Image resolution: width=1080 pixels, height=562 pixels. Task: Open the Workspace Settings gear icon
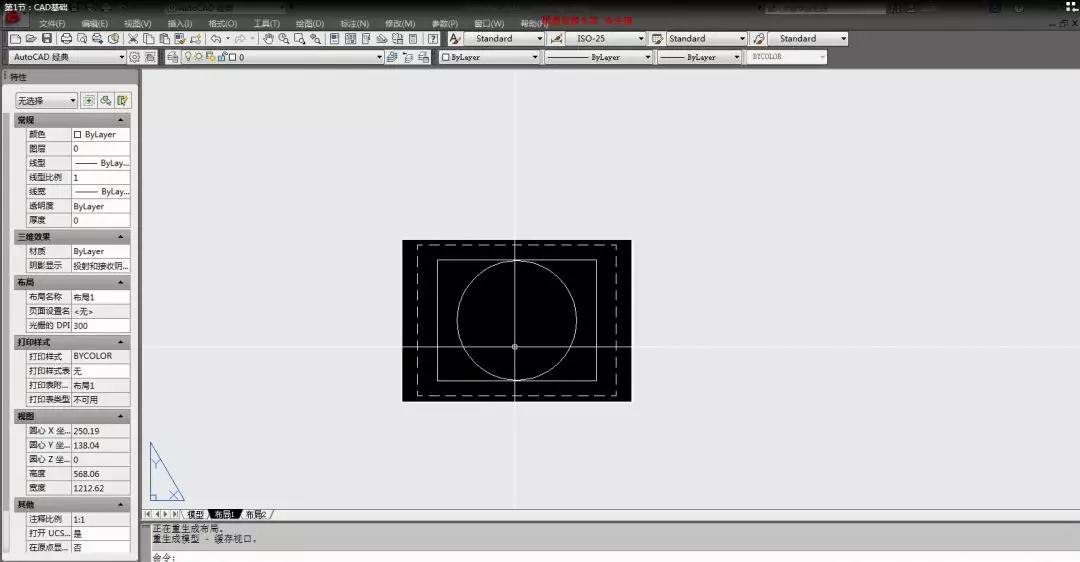click(135, 57)
